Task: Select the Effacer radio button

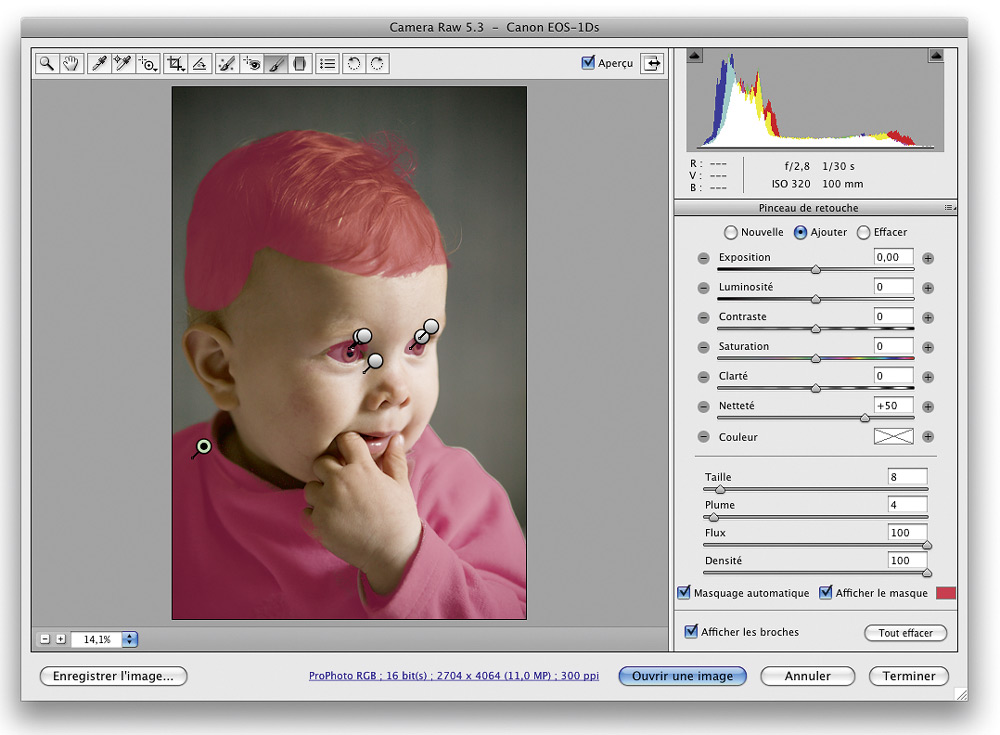Action: pos(863,232)
